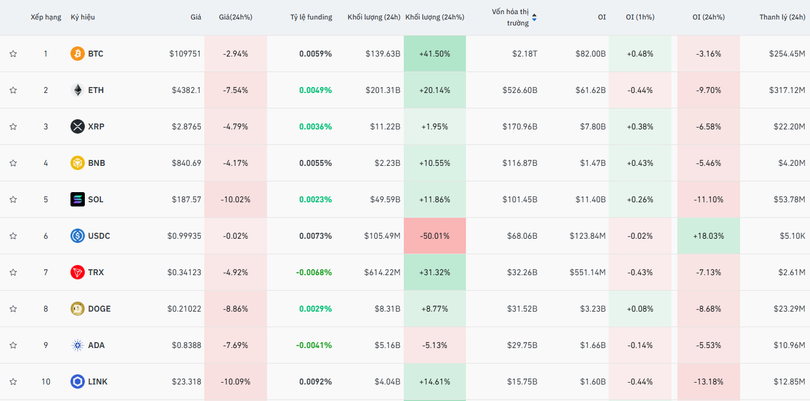Viewport: 810px width, 401px height.
Task: Star the LINK row as favorite
Action: point(13,382)
